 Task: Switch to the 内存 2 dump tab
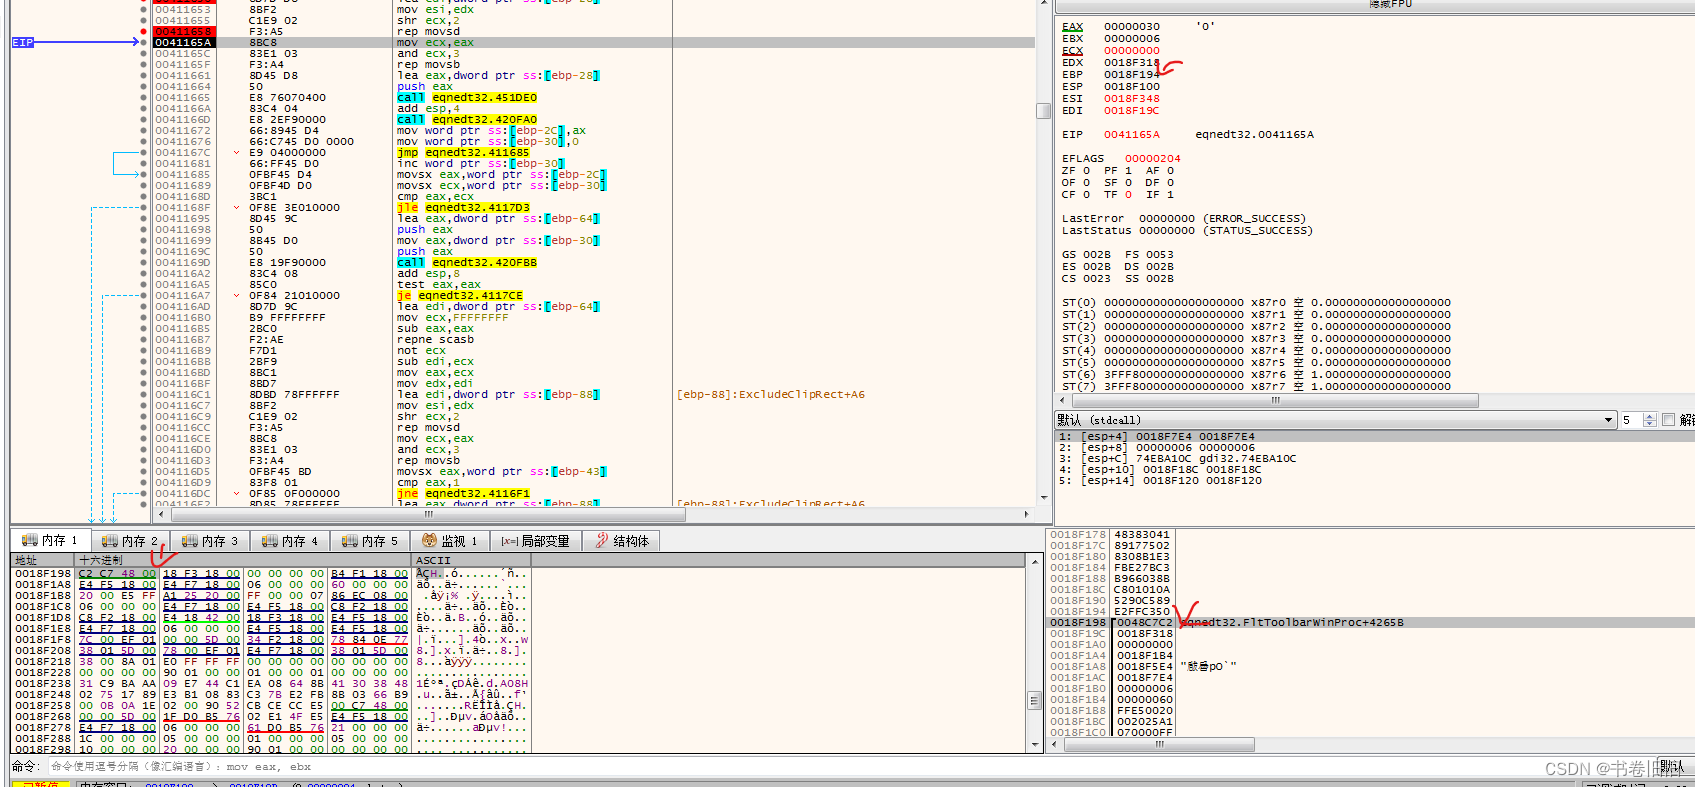pos(130,540)
